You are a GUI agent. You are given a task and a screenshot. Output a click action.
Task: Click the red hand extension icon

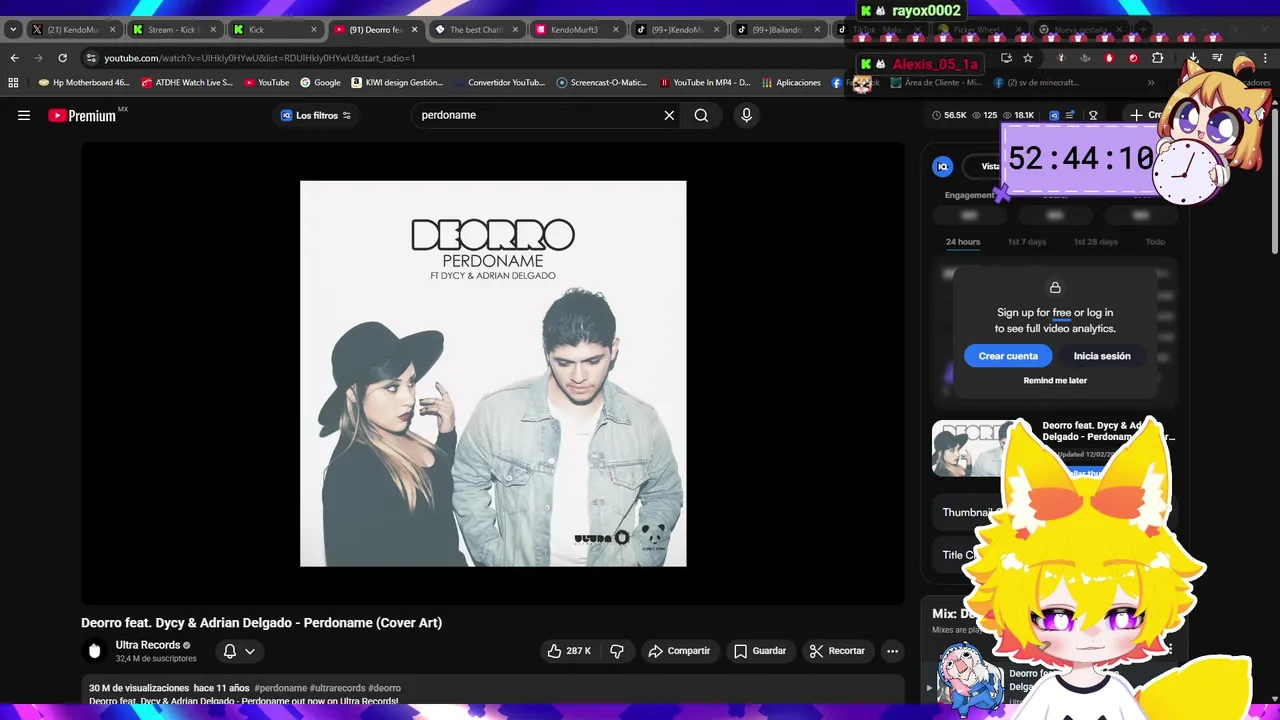click(x=1109, y=58)
